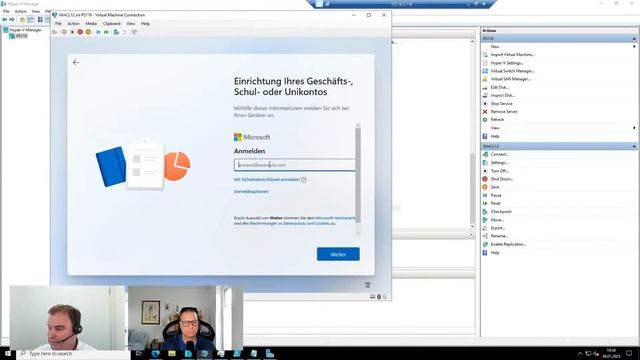Screen dimensions: 640x360
Task: Open Settings action for the VM
Action: tap(499, 162)
